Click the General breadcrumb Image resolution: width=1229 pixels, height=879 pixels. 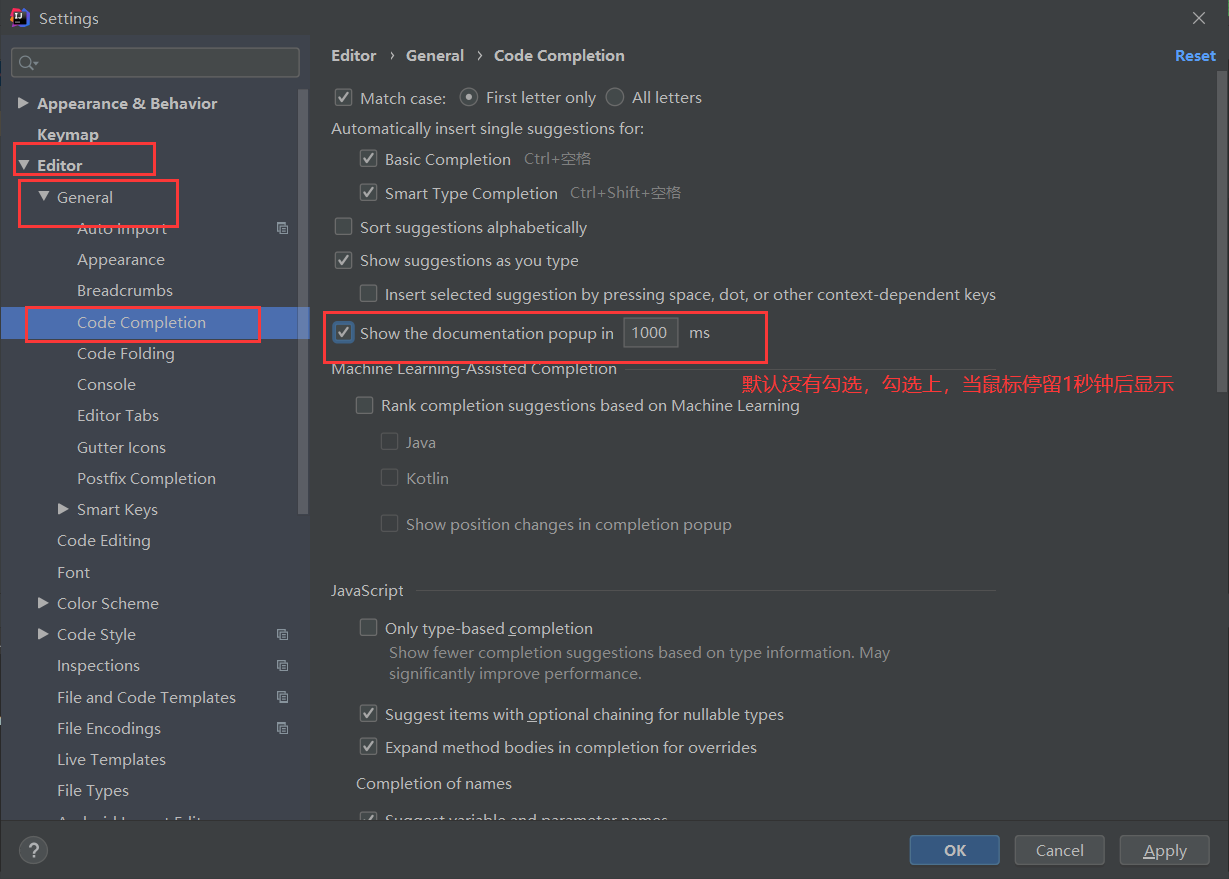tap(435, 55)
